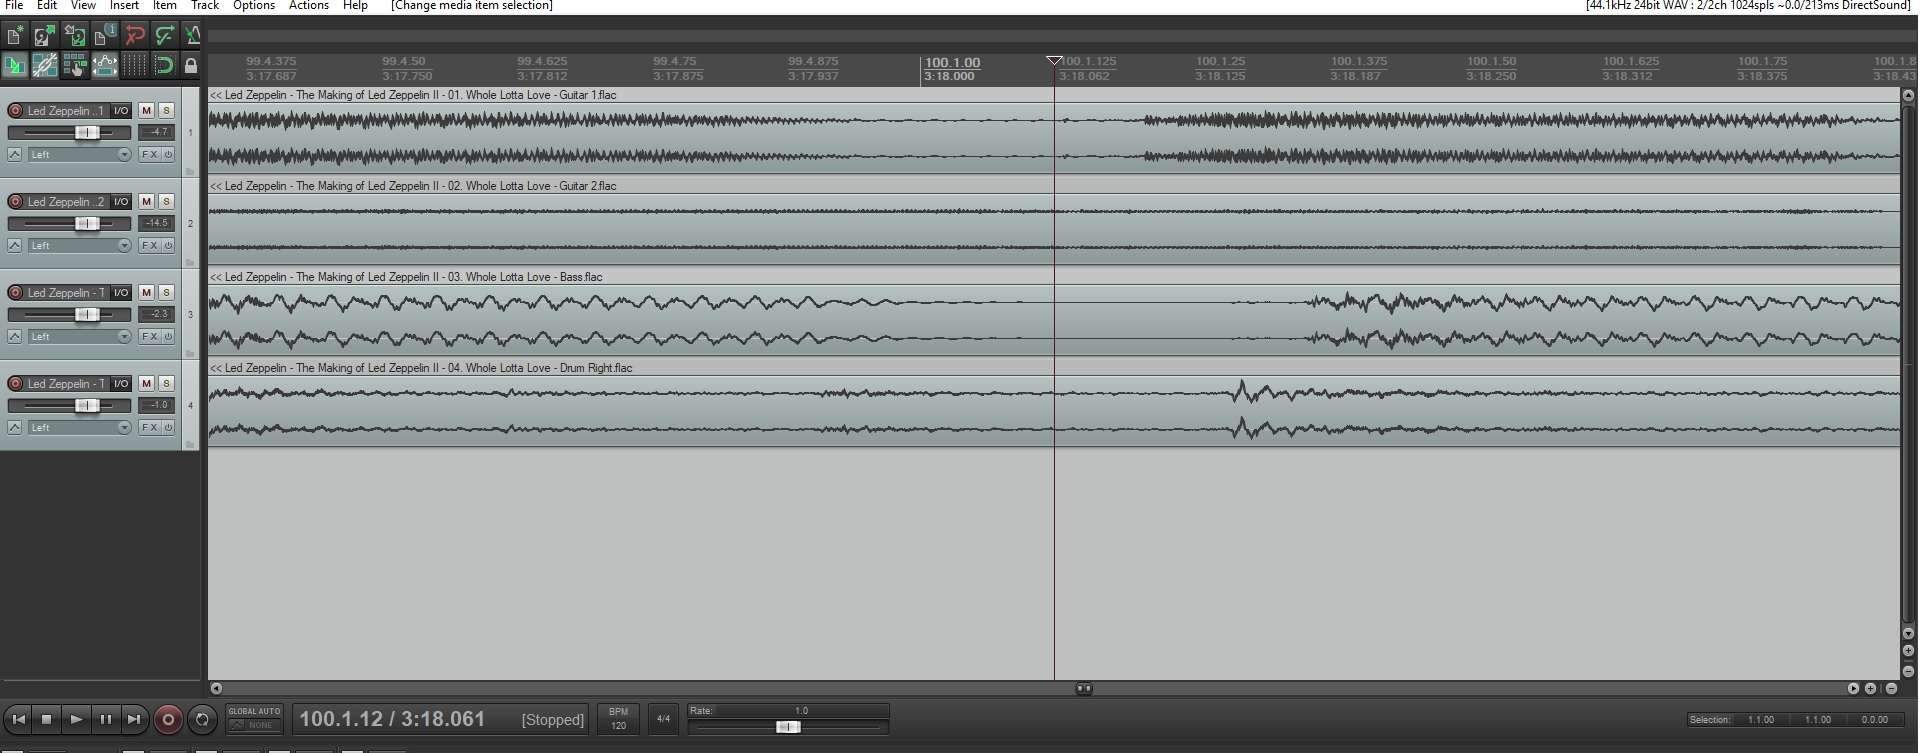Open the Track menu

pyautogui.click(x=204, y=6)
